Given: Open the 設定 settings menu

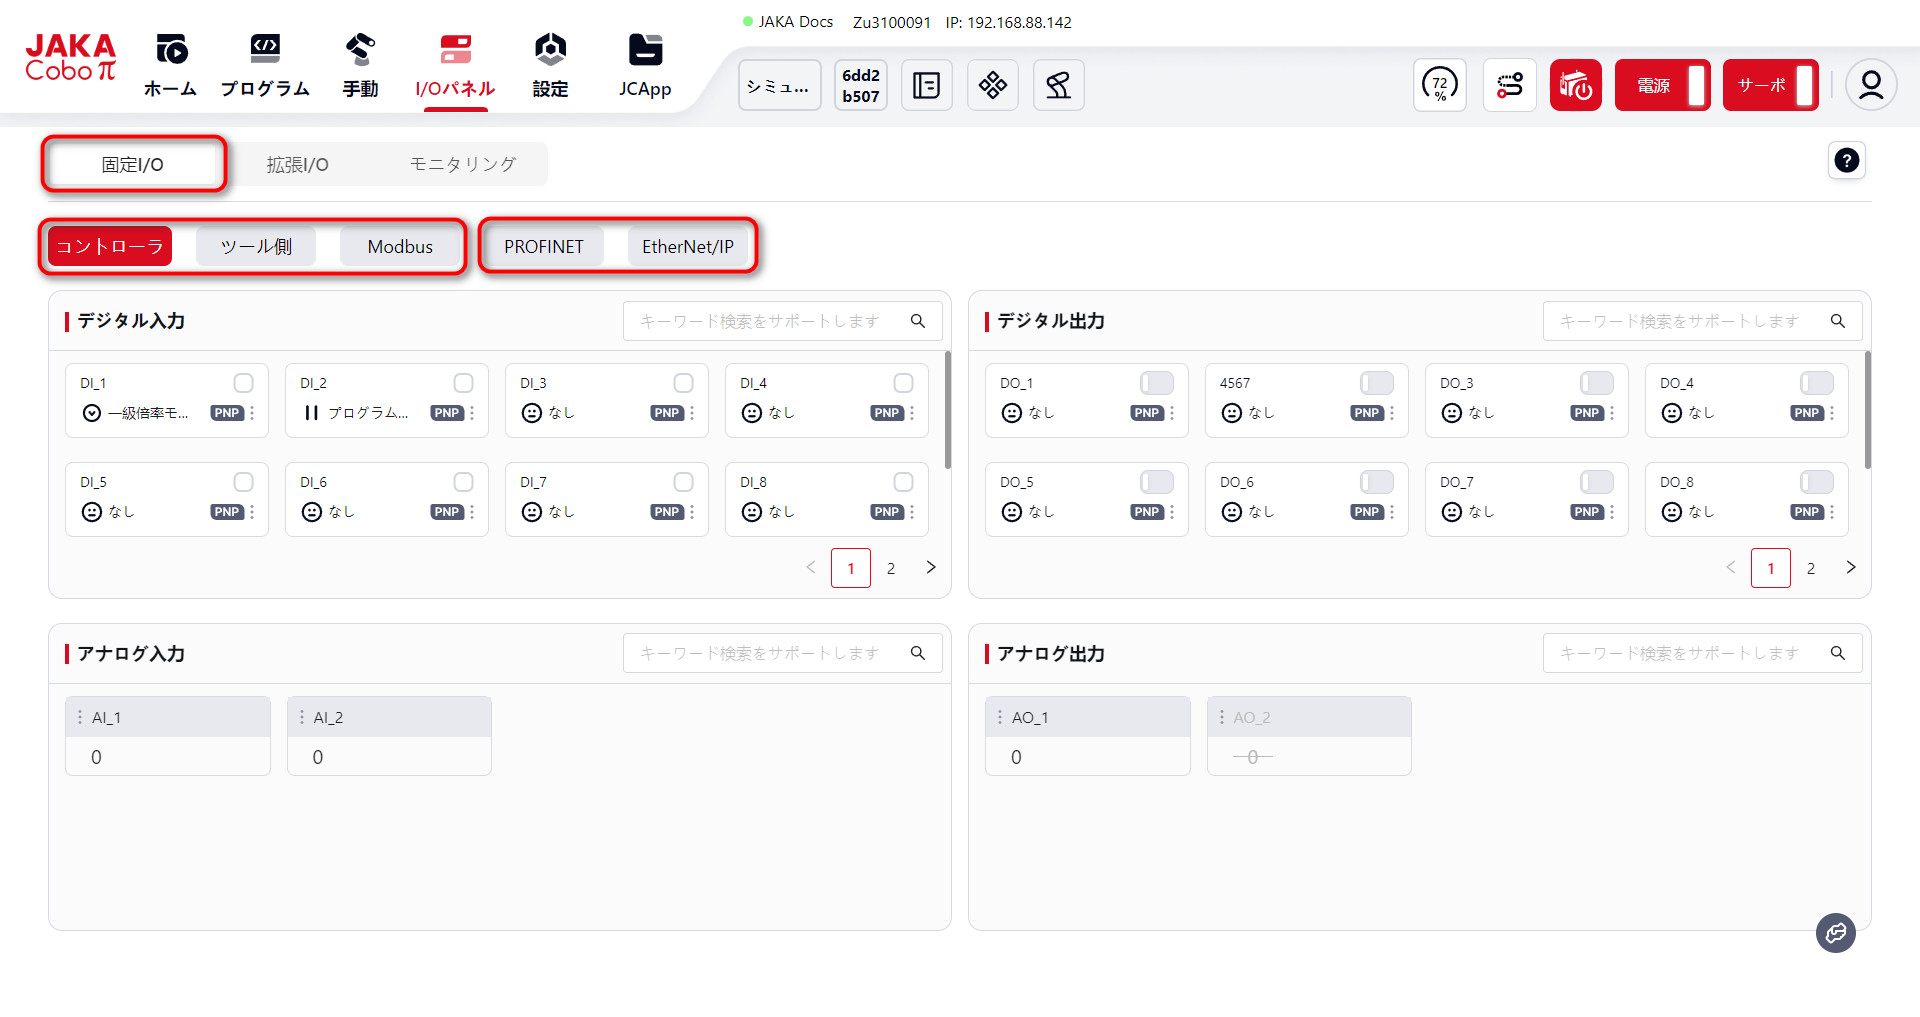Looking at the screenshot, I should coord(550,66).
